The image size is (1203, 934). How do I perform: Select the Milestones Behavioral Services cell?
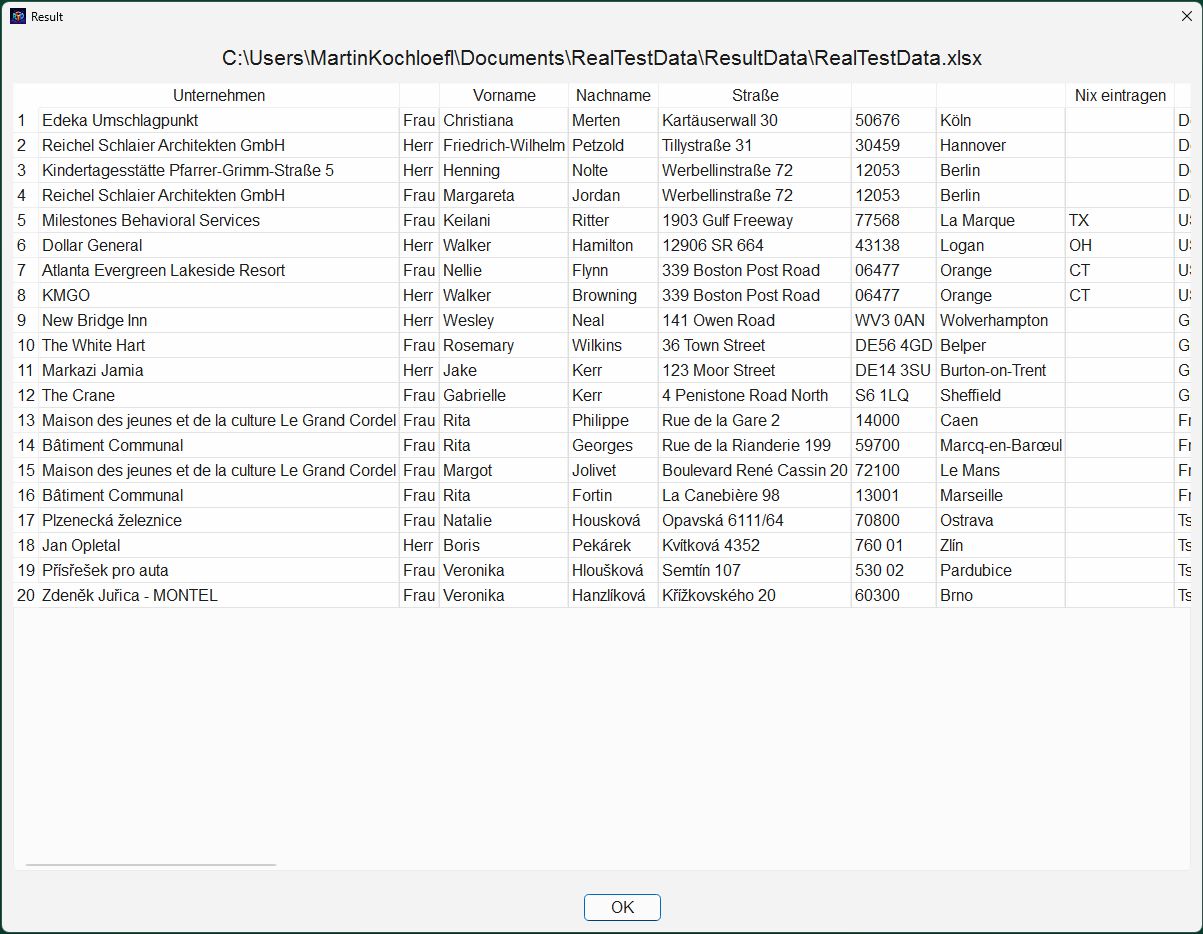219,220
